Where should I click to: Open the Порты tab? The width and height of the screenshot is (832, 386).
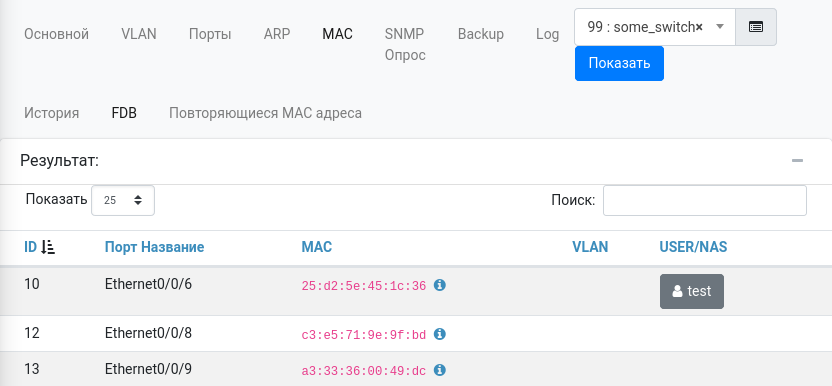(210, 34)
